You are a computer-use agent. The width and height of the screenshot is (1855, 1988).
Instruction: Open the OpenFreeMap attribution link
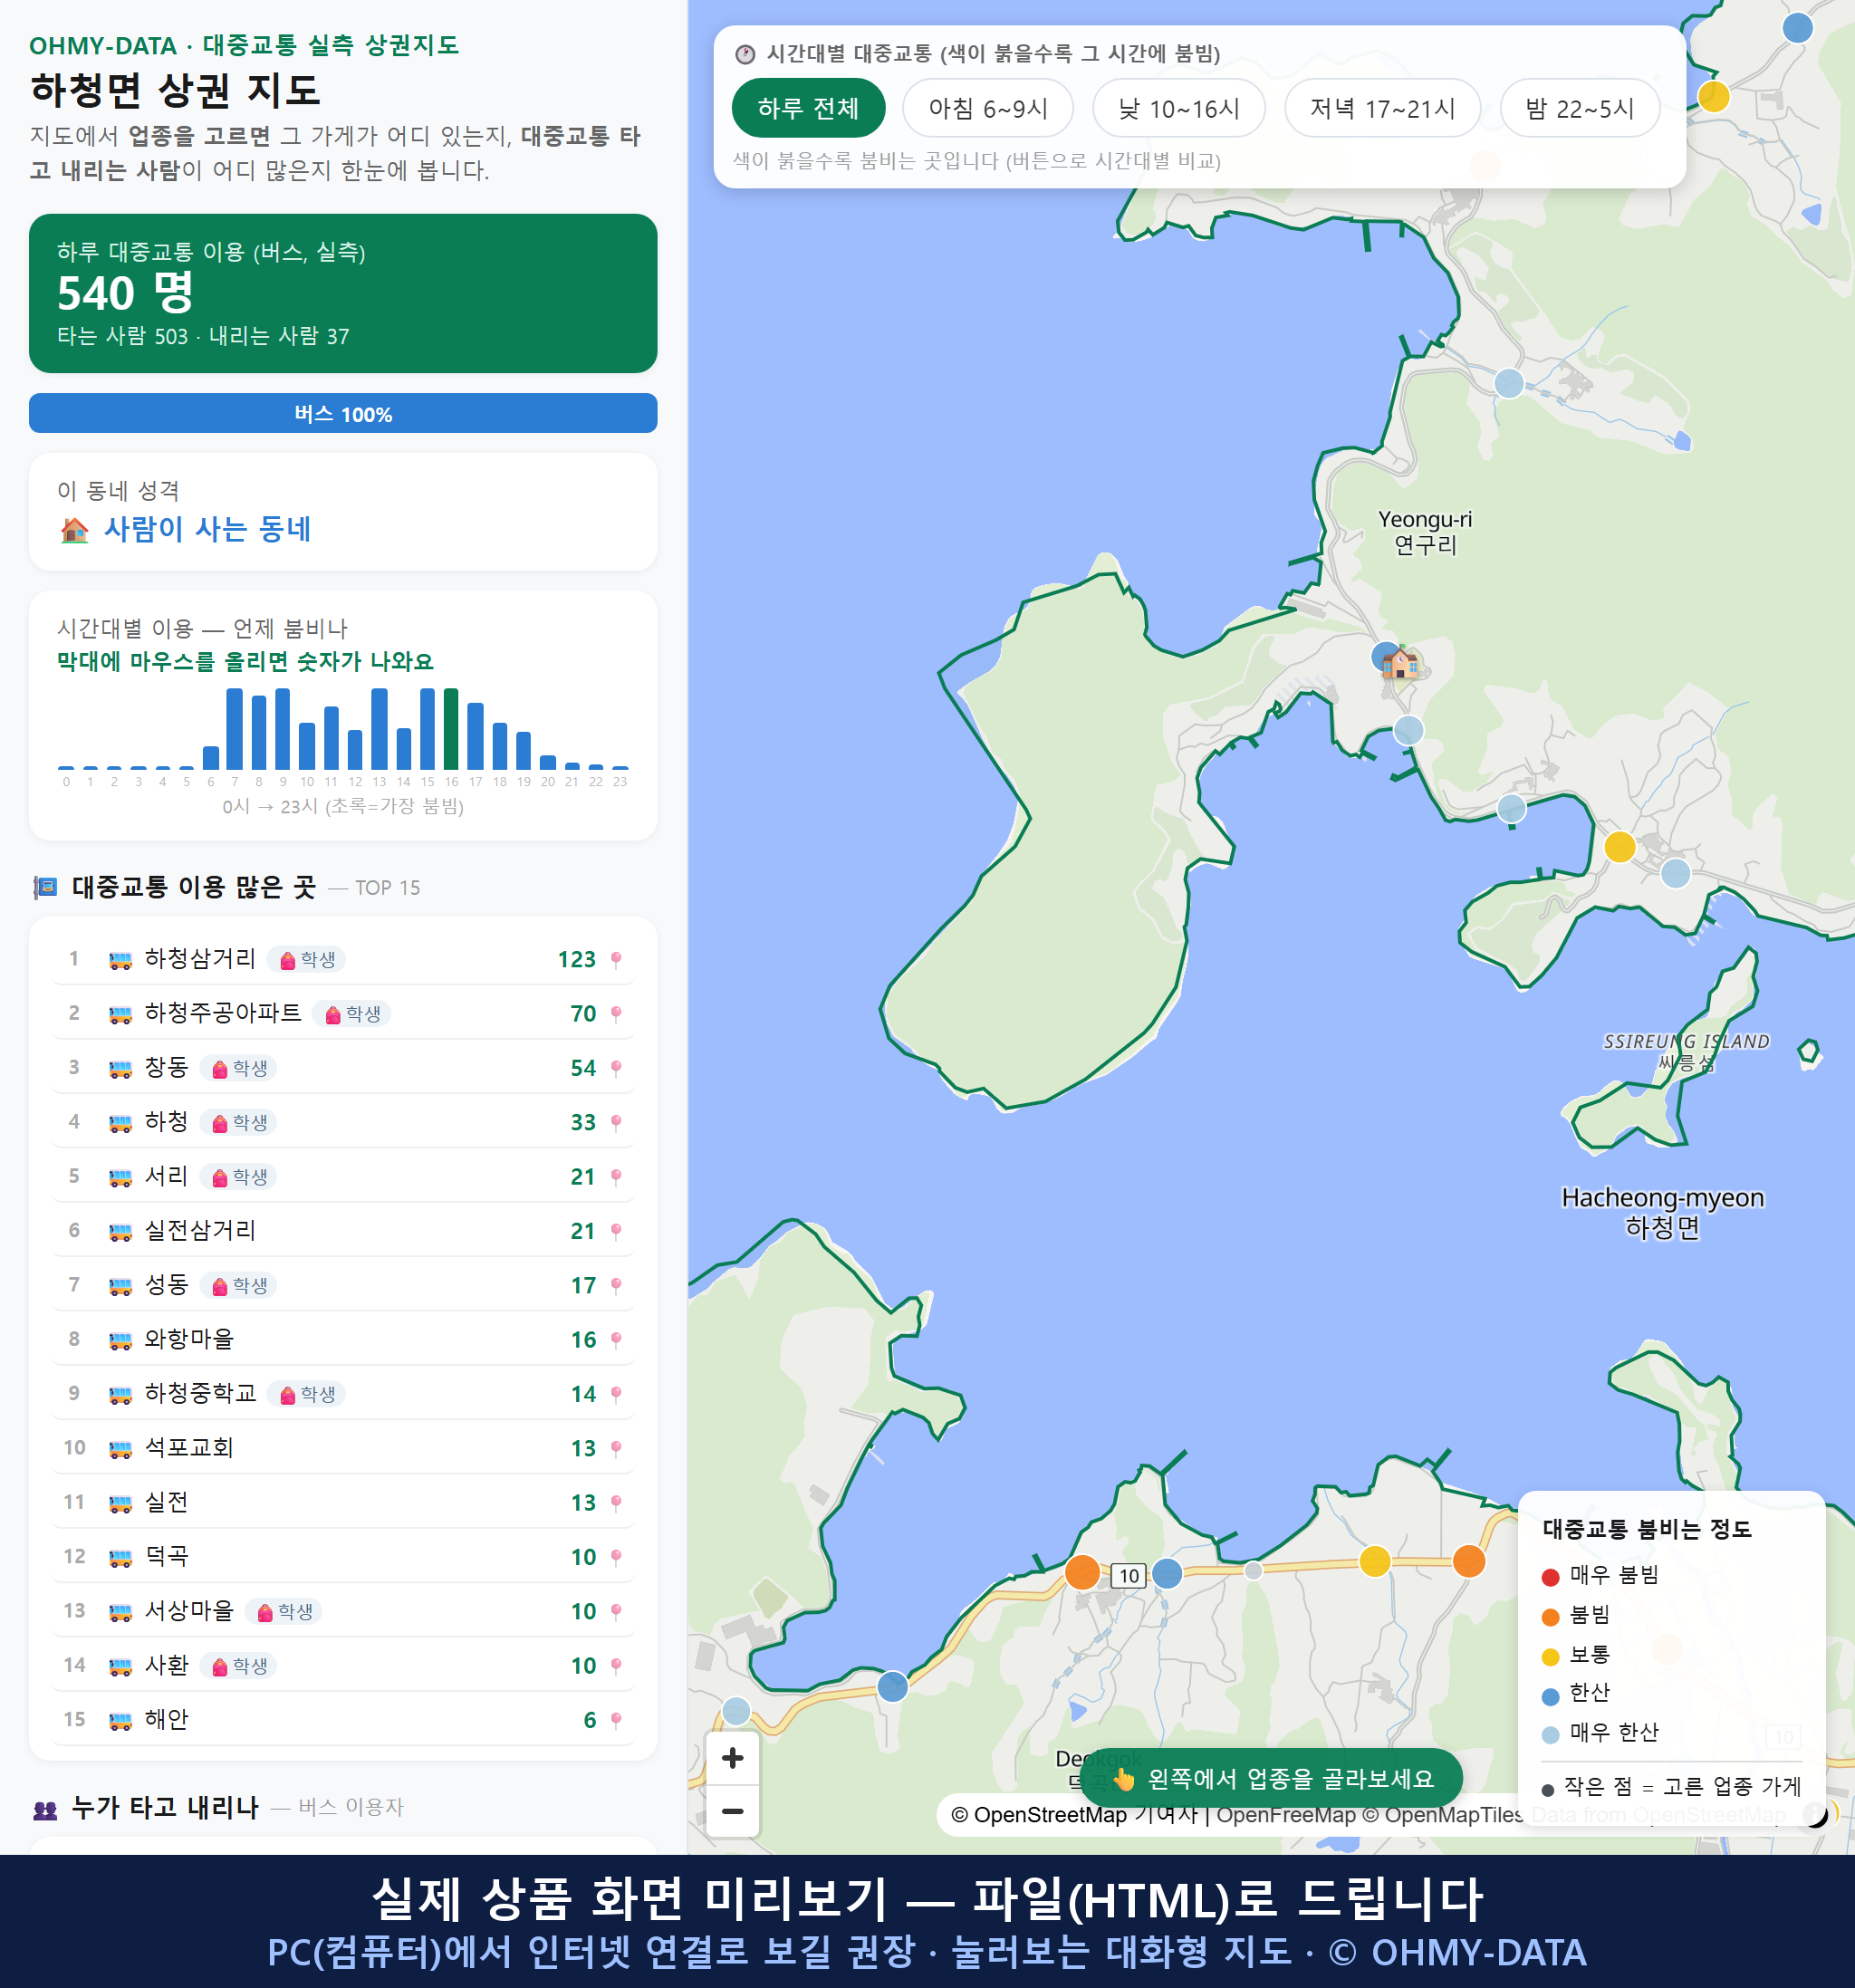pos(1286,1815)
